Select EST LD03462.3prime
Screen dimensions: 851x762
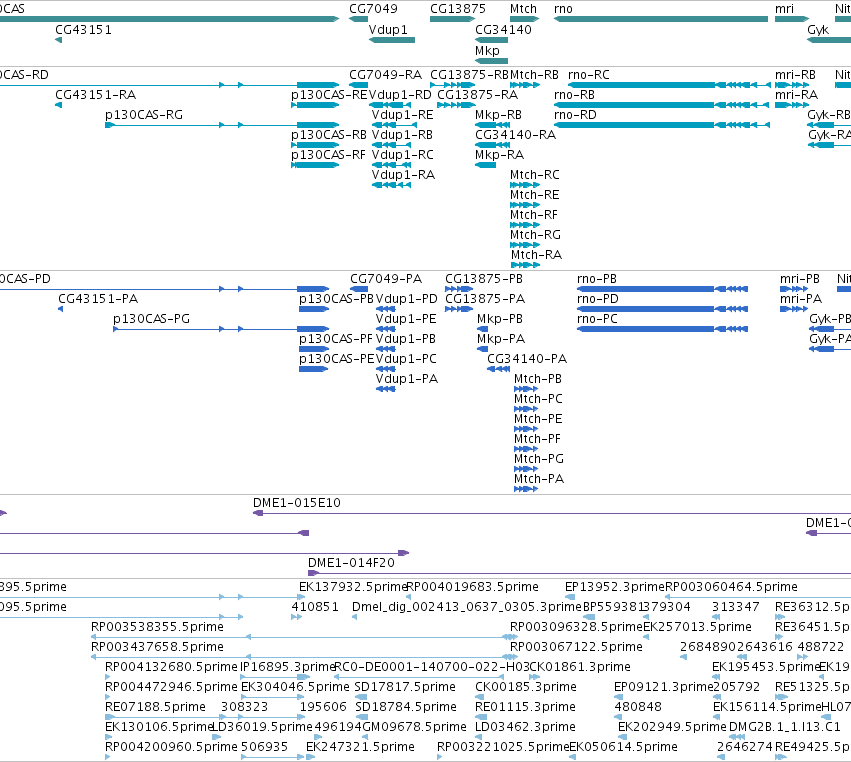(479, 737)
